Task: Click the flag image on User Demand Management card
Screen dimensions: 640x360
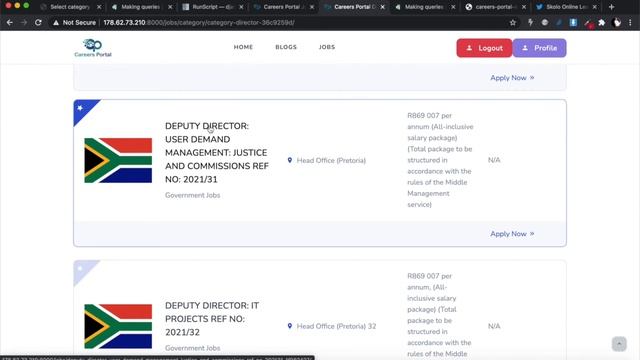Action: pyautogui.click(x=118, y=160)
